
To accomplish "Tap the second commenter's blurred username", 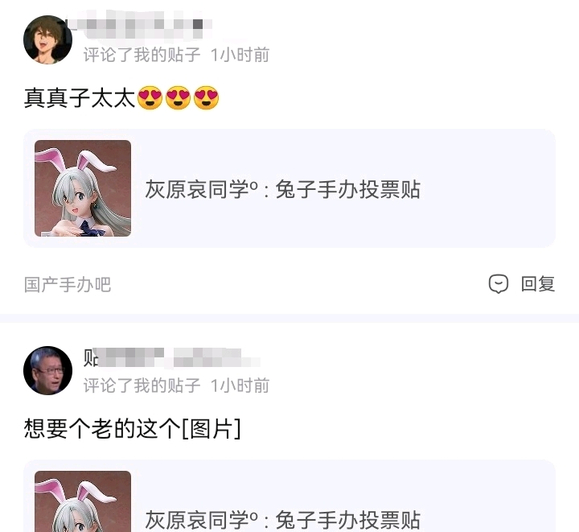I will pos(172,357).
